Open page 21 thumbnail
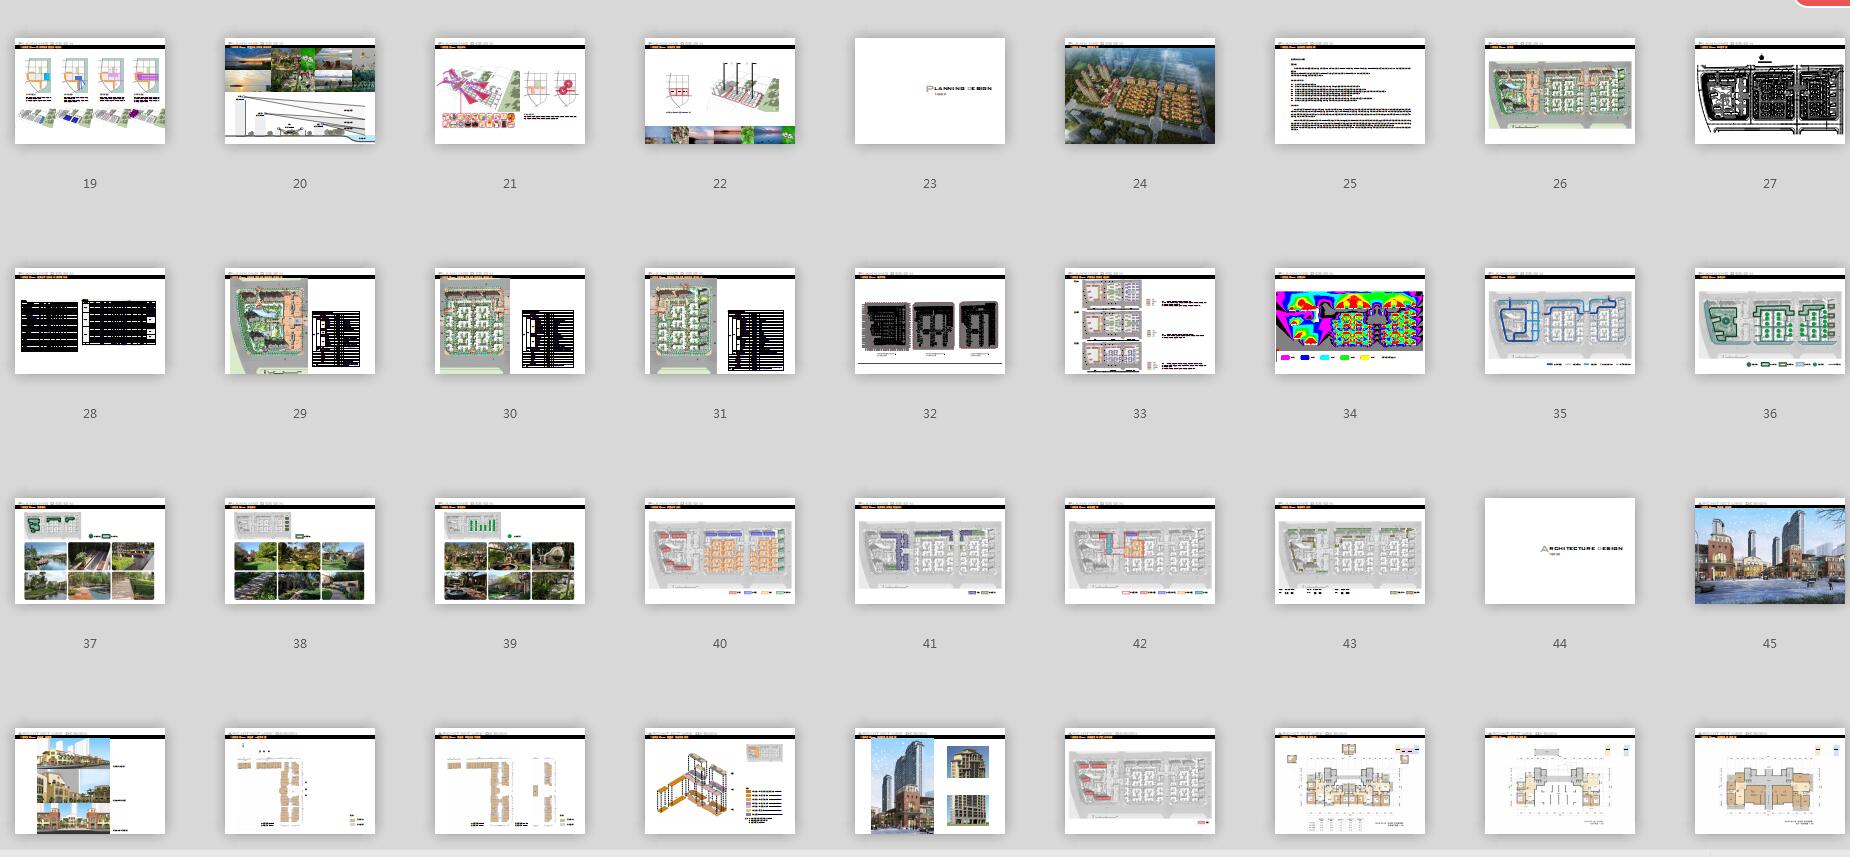Image resolution: width=1850 pixels, height=857 pixels. [x=510, y=91]
